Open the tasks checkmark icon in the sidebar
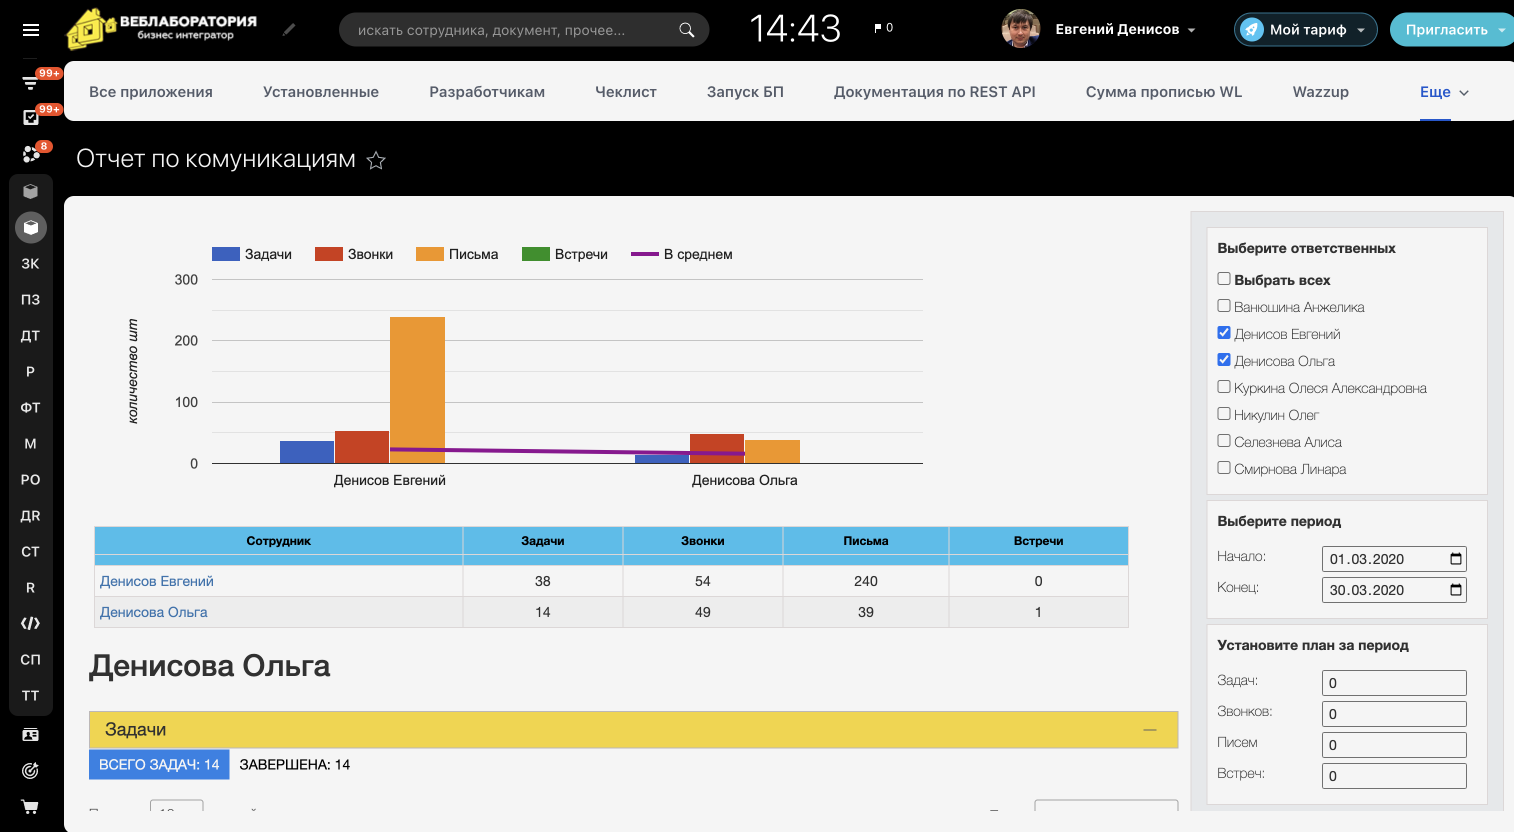 [30, 118]
